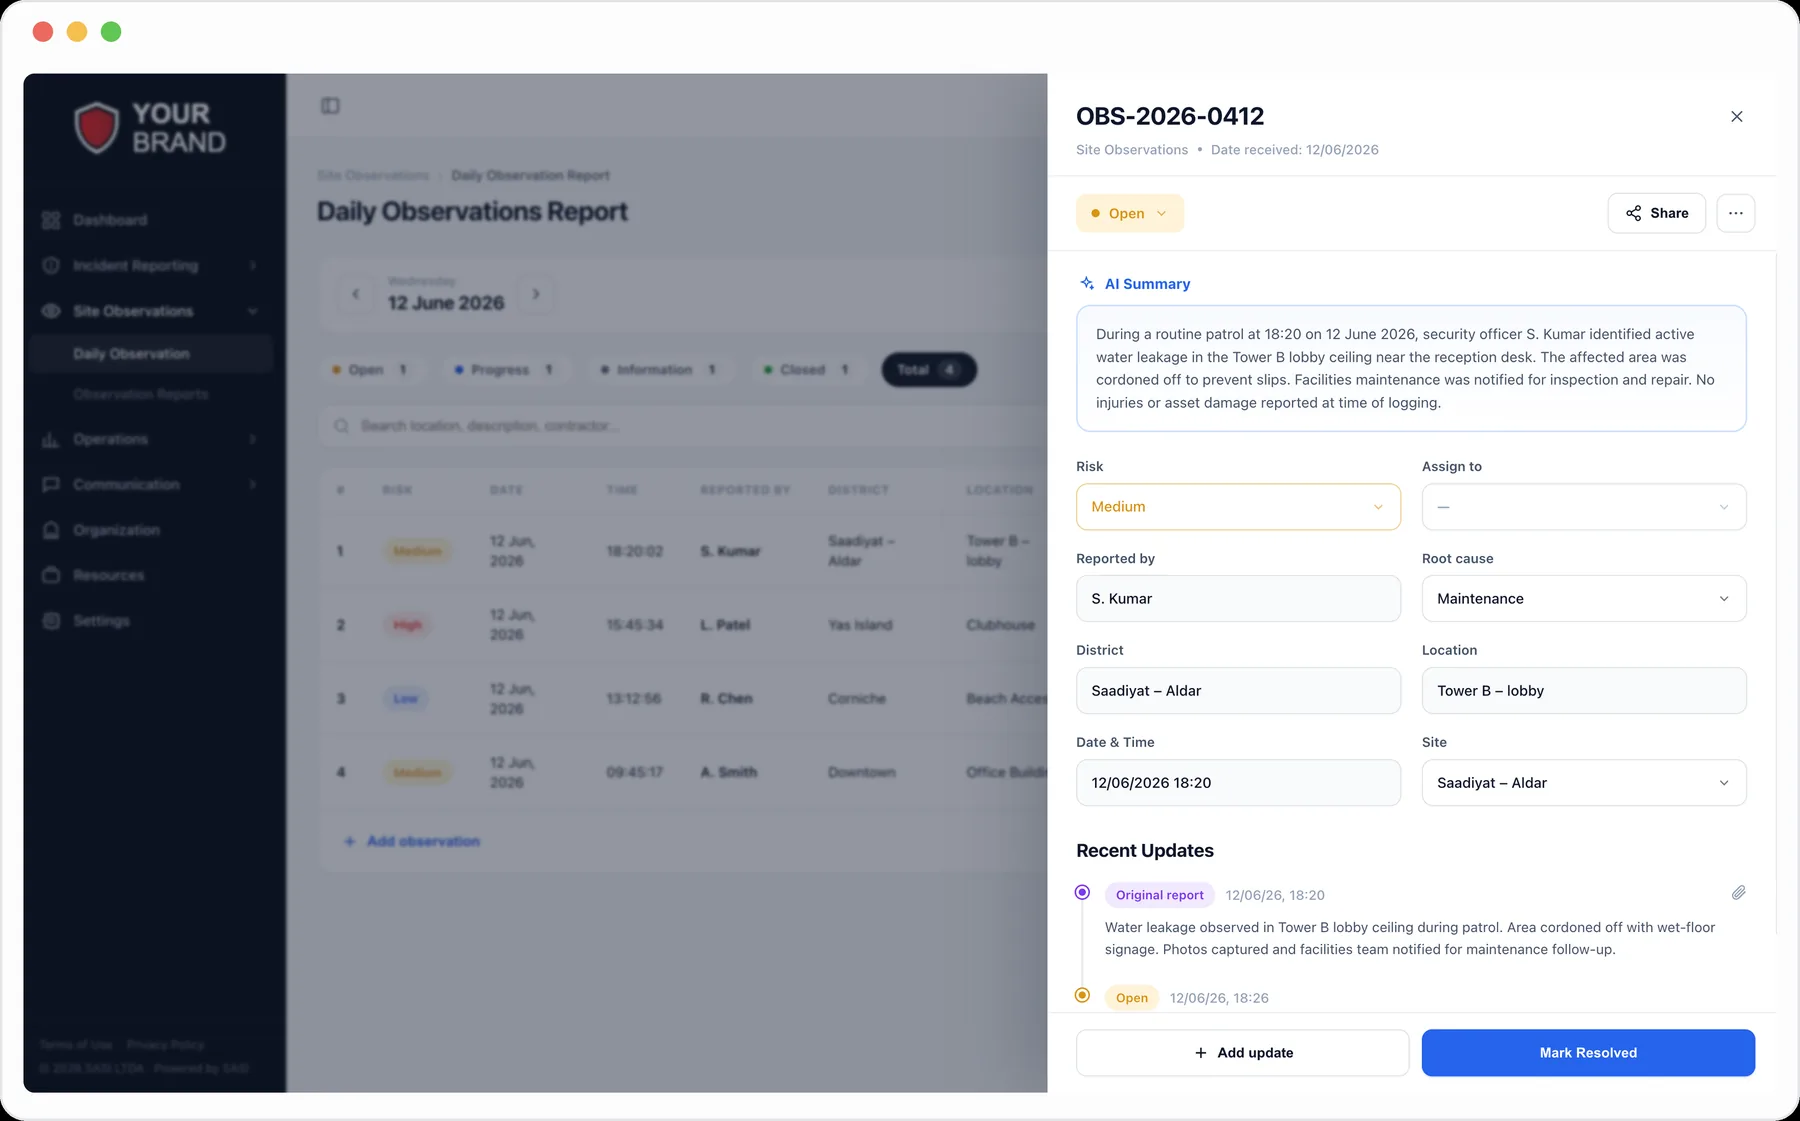Image resolution: width=1800 pixels, height=1121 pixels.
Task: Select Daily Observation sidebar item
Action: (x=150, y=354)
